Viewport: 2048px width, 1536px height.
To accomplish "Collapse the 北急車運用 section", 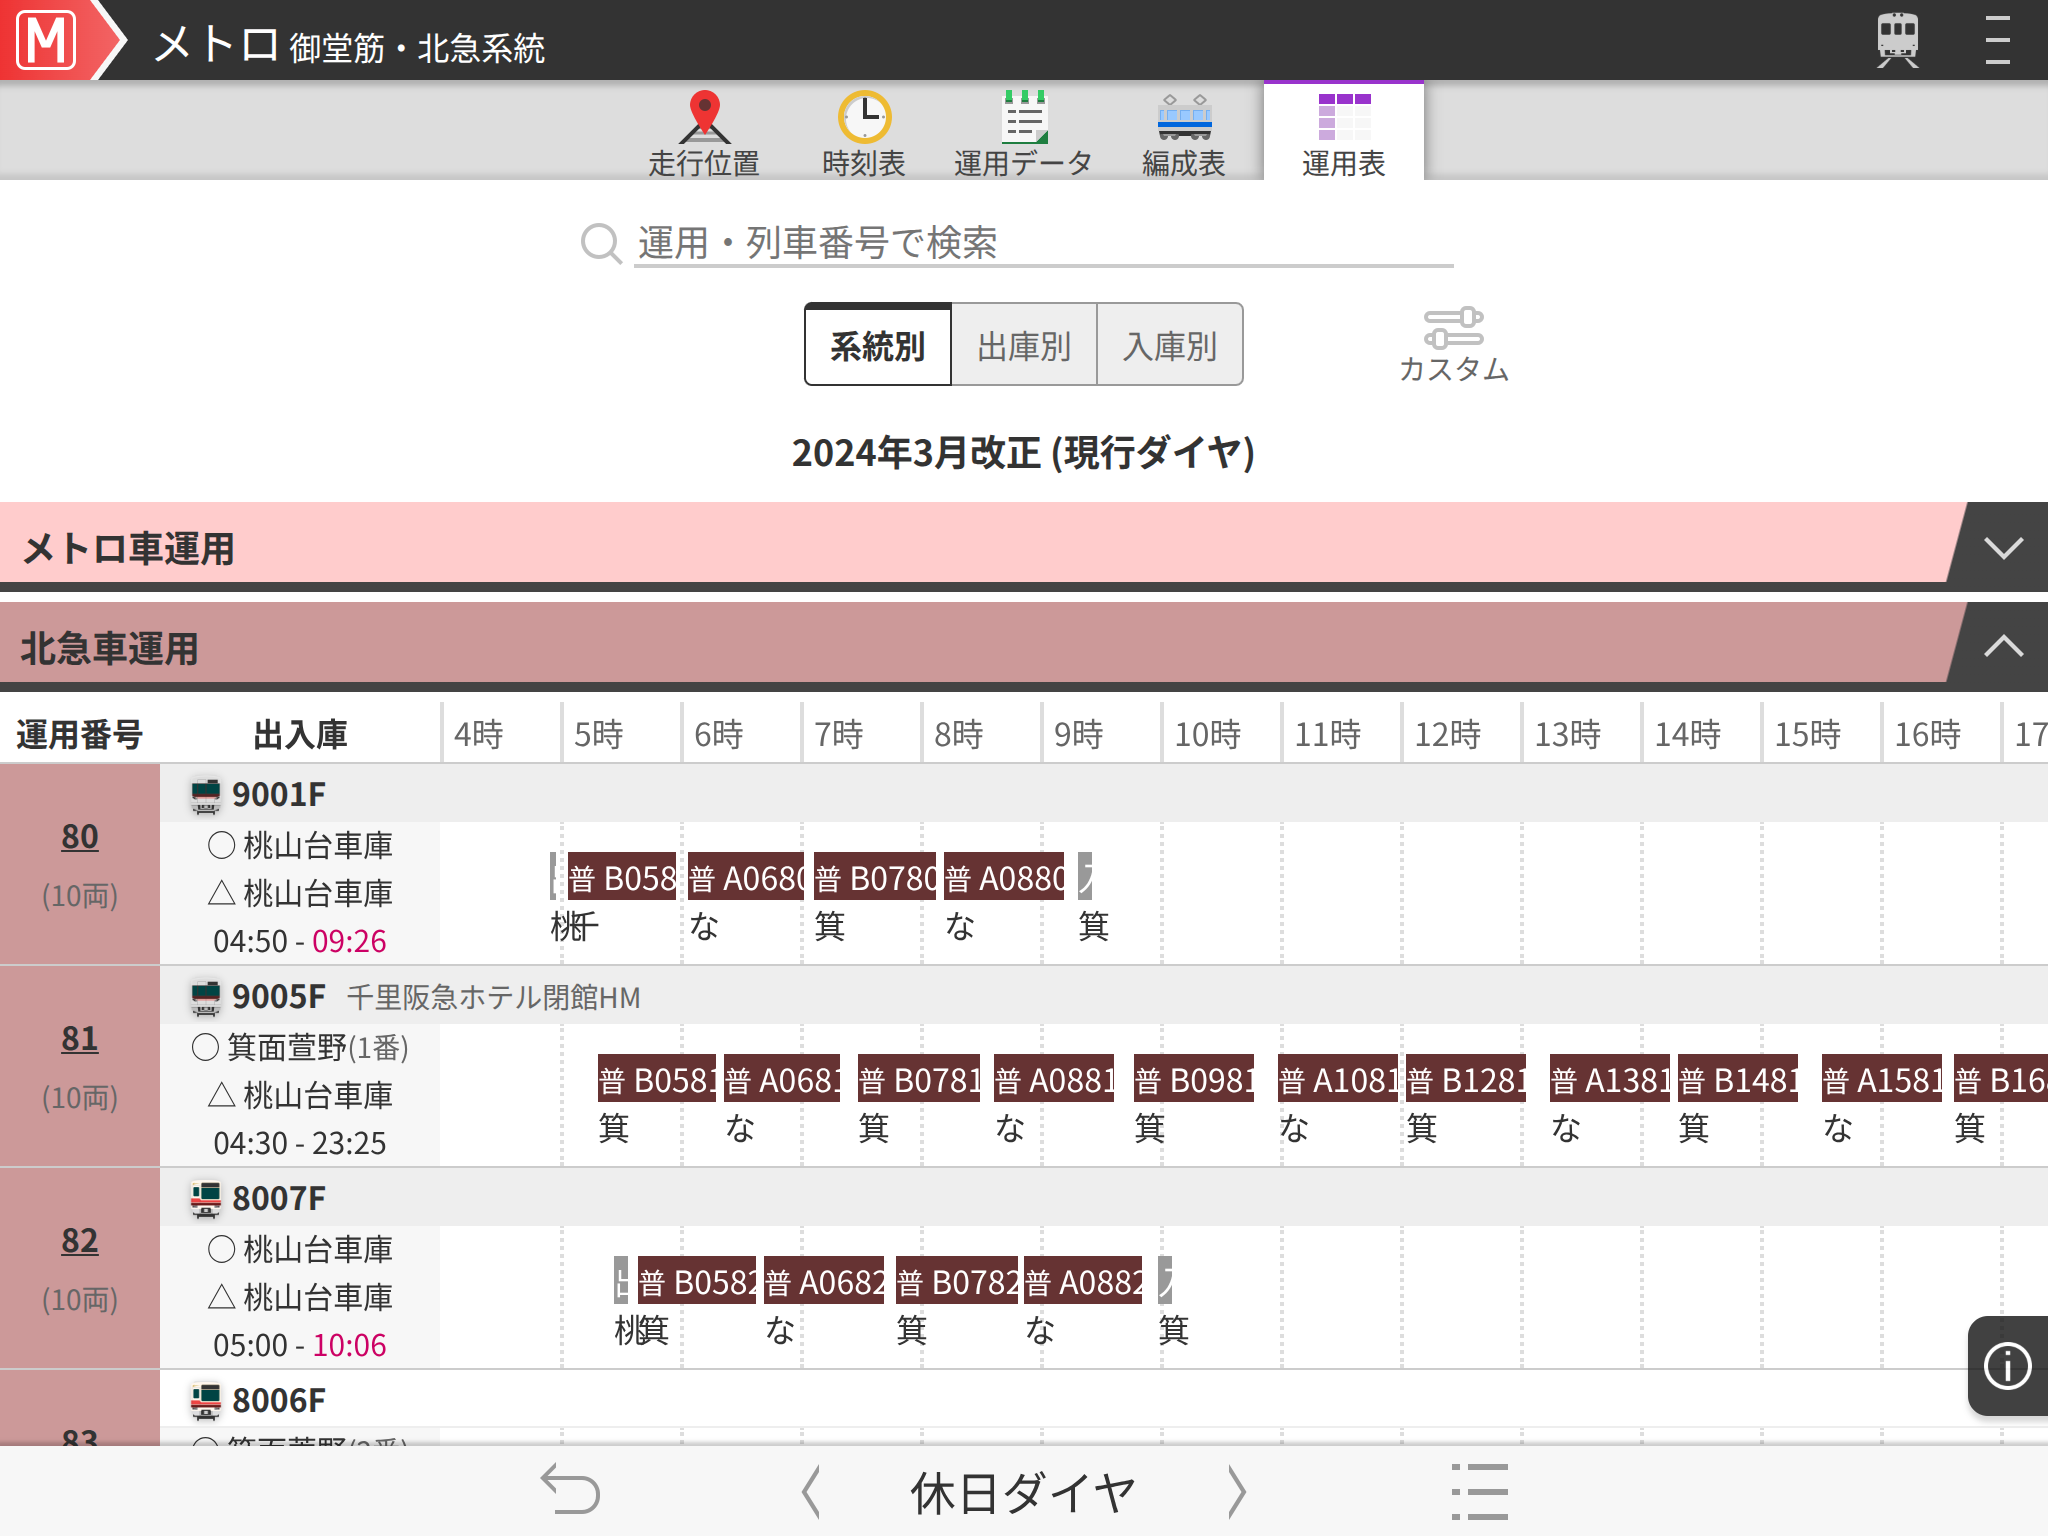I will pyautogui.click(x=2003, y=646).
